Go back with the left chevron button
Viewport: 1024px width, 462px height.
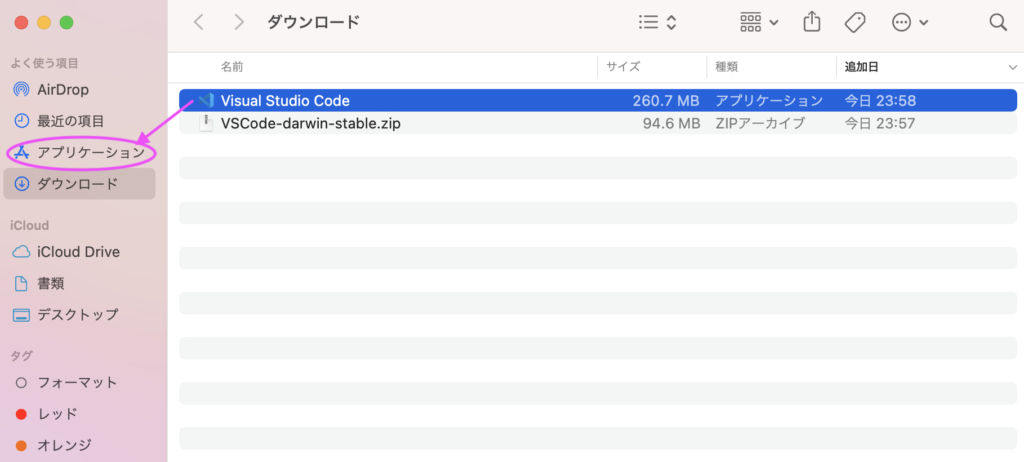[199, 23]
